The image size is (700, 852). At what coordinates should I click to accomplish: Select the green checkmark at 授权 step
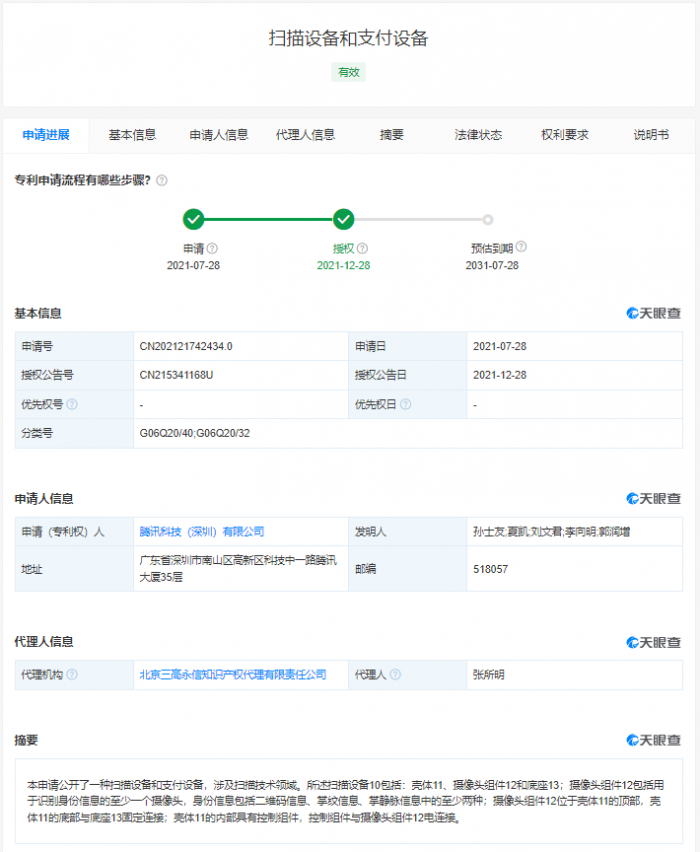(x=343, y=219)
